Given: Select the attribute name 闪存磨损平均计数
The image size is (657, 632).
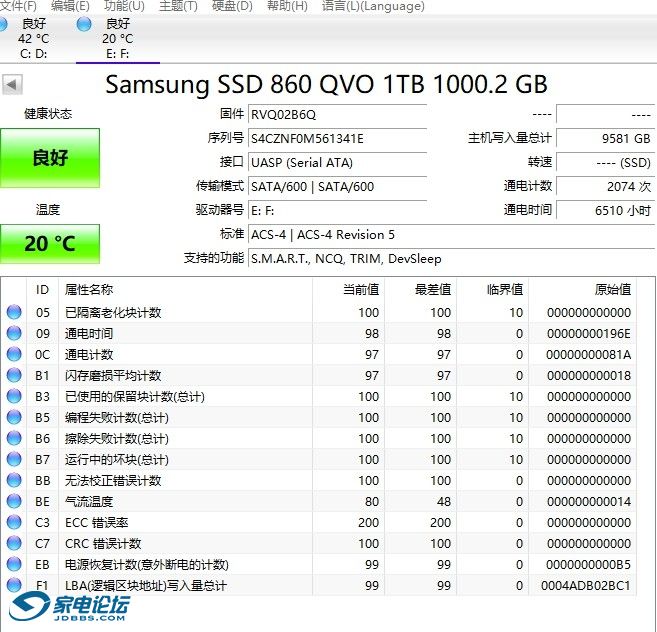Looking at the screenshot, I should click(113, 376).
